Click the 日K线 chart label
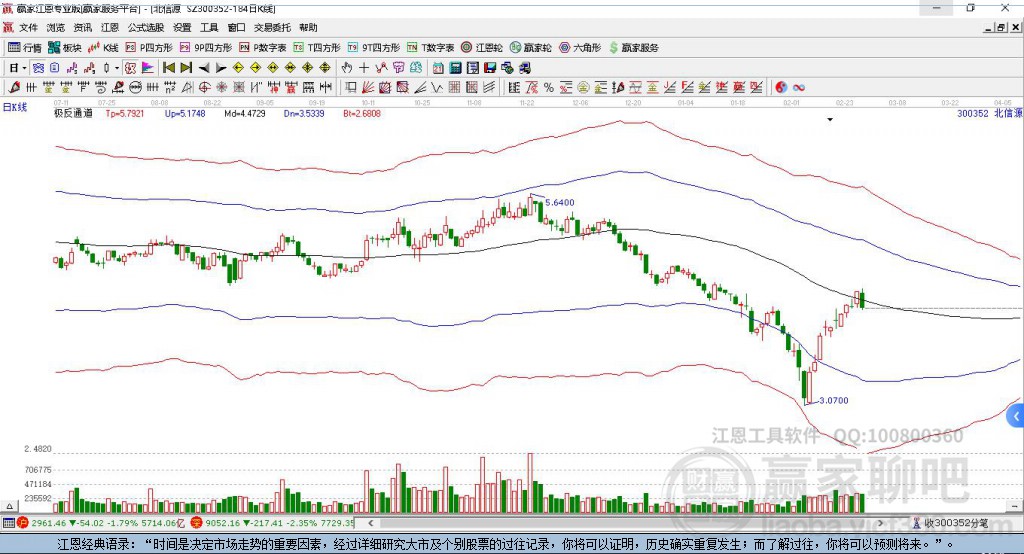Screen dimensions: 1024x554 (x=15, y=107)
